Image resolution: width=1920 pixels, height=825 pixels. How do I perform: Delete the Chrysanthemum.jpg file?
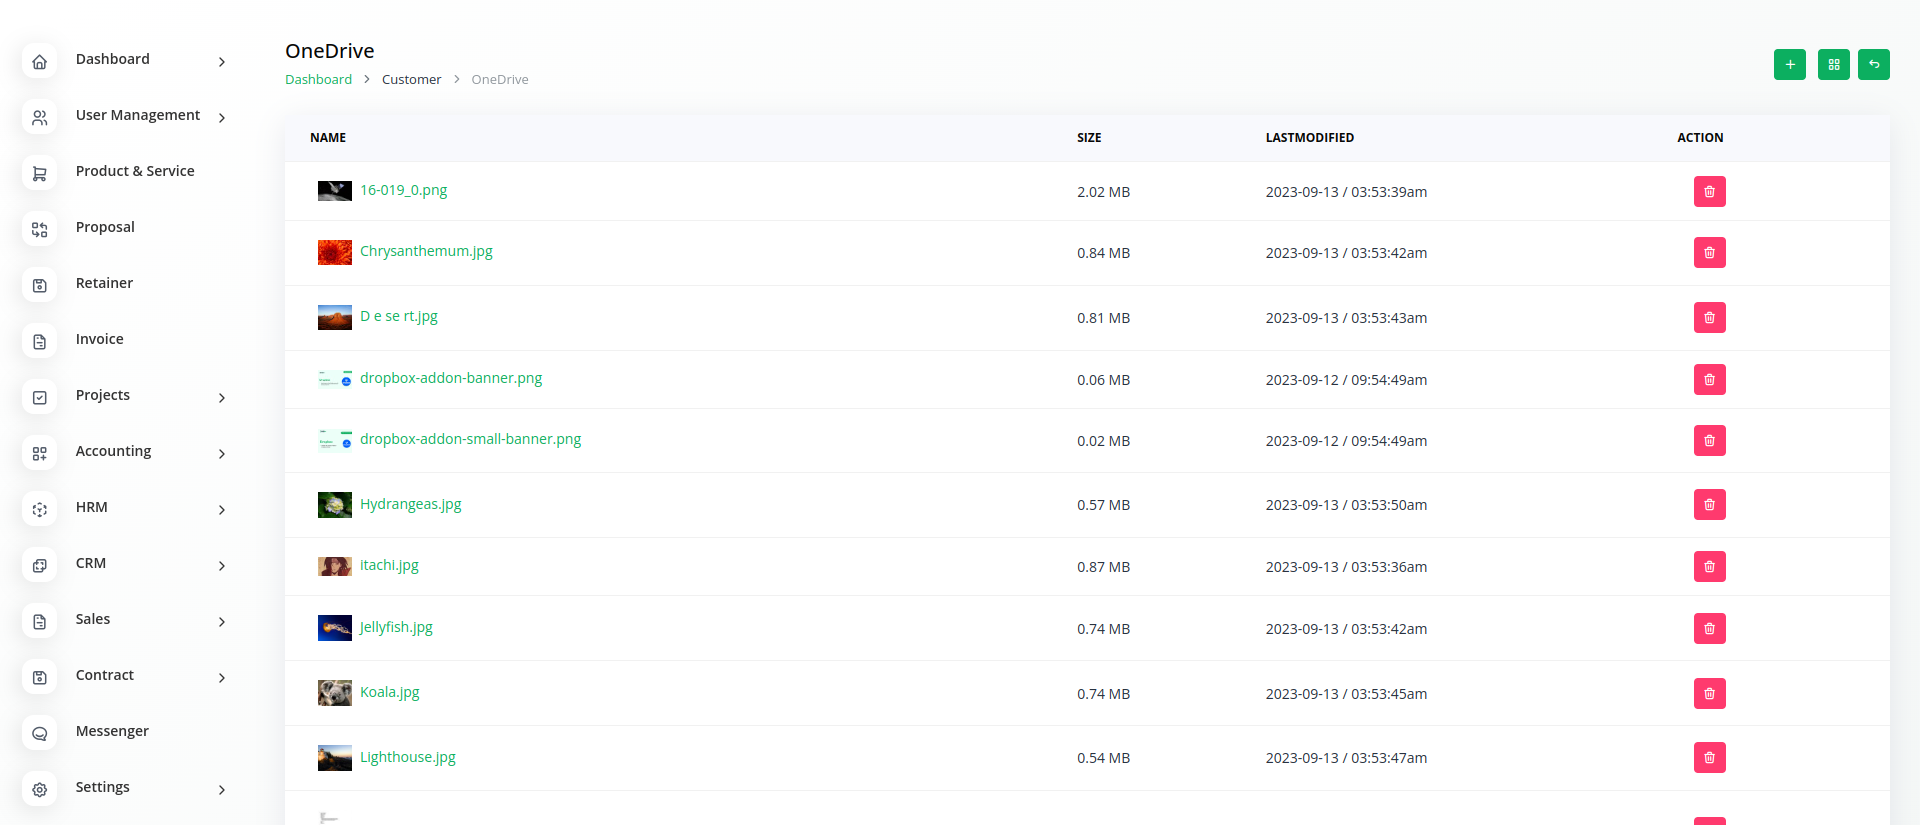(x=1709, y=253)
